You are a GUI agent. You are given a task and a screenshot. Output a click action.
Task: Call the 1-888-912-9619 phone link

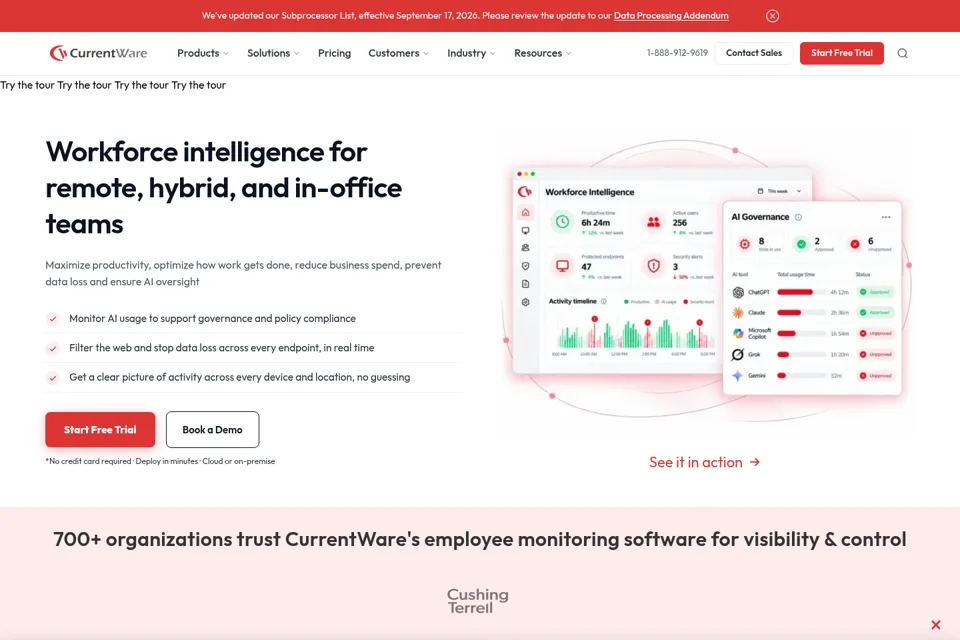tap(677, 53)
